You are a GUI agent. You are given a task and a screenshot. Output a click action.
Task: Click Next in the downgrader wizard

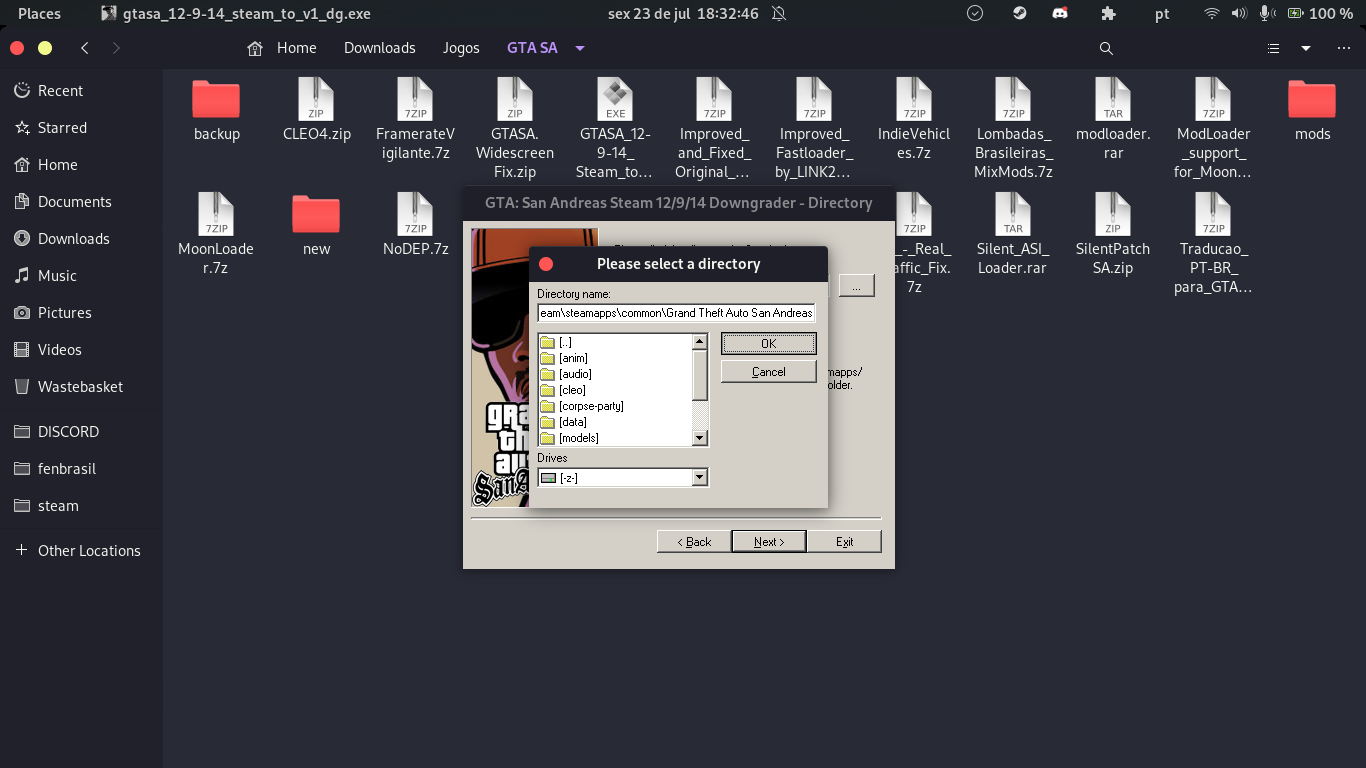(x=768, y=541)
